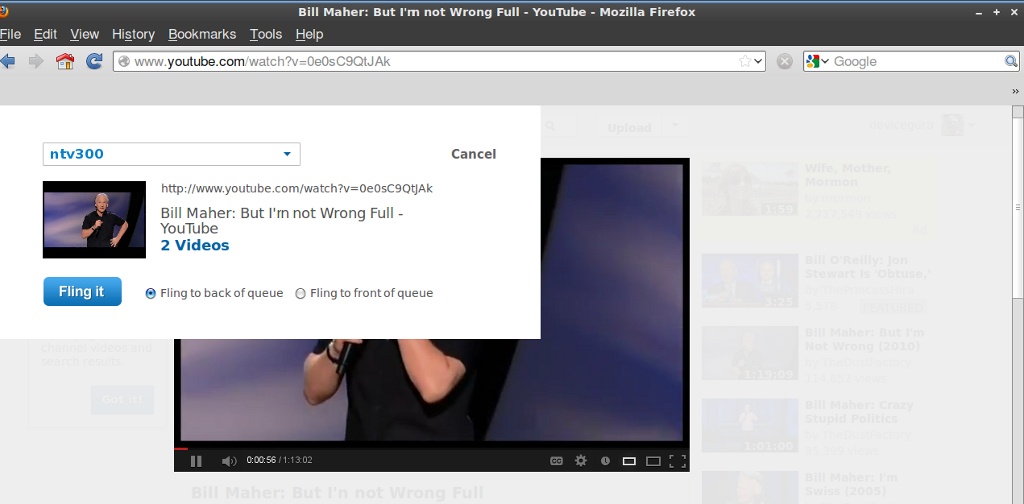Open the URL bar history dropdown arrow

759,62
